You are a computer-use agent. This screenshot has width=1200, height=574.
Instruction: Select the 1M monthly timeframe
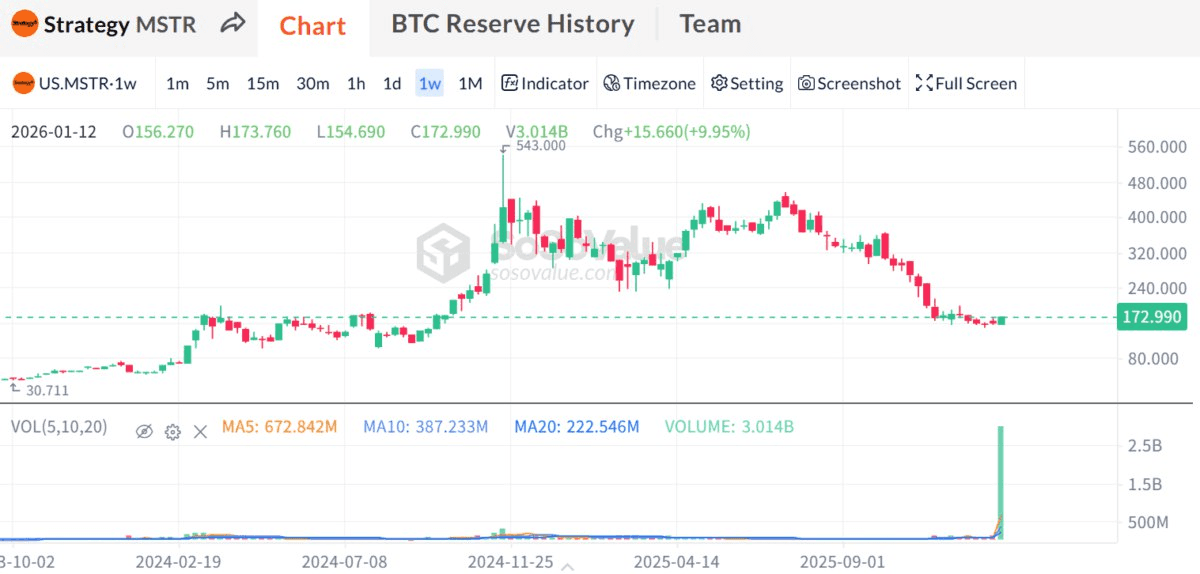470,84
